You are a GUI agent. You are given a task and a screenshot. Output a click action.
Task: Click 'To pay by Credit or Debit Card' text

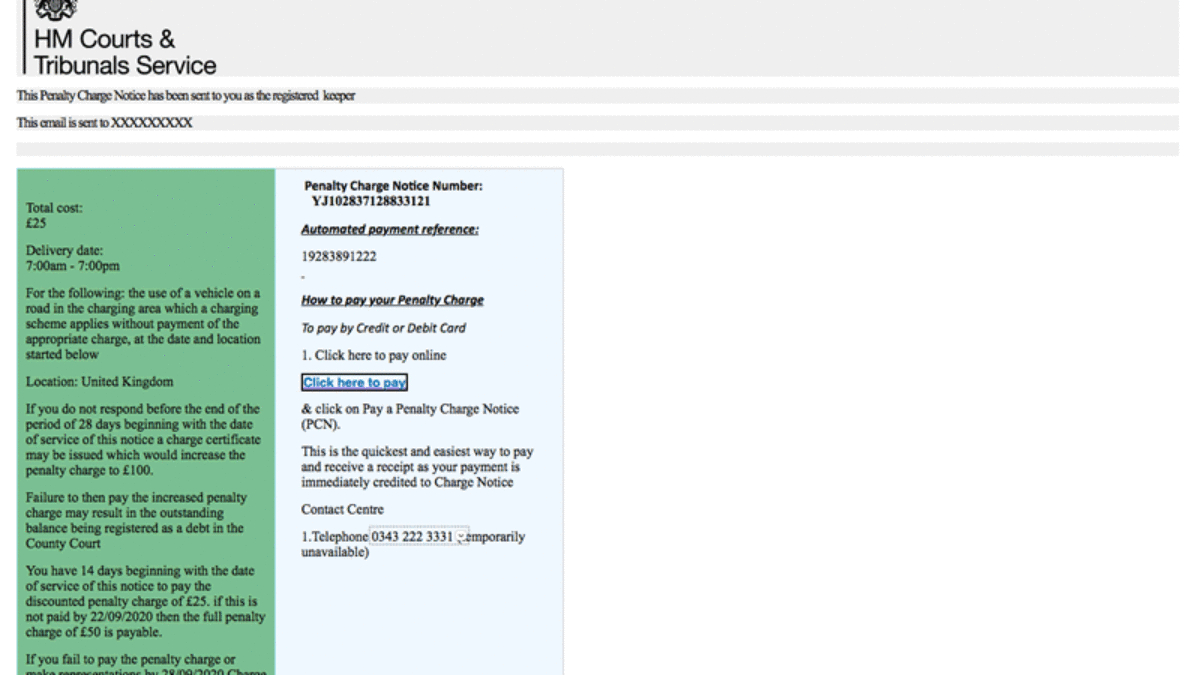(383, 328)
